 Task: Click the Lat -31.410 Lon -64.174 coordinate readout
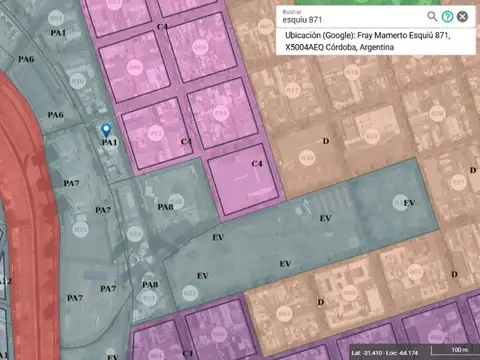(384, 353)
